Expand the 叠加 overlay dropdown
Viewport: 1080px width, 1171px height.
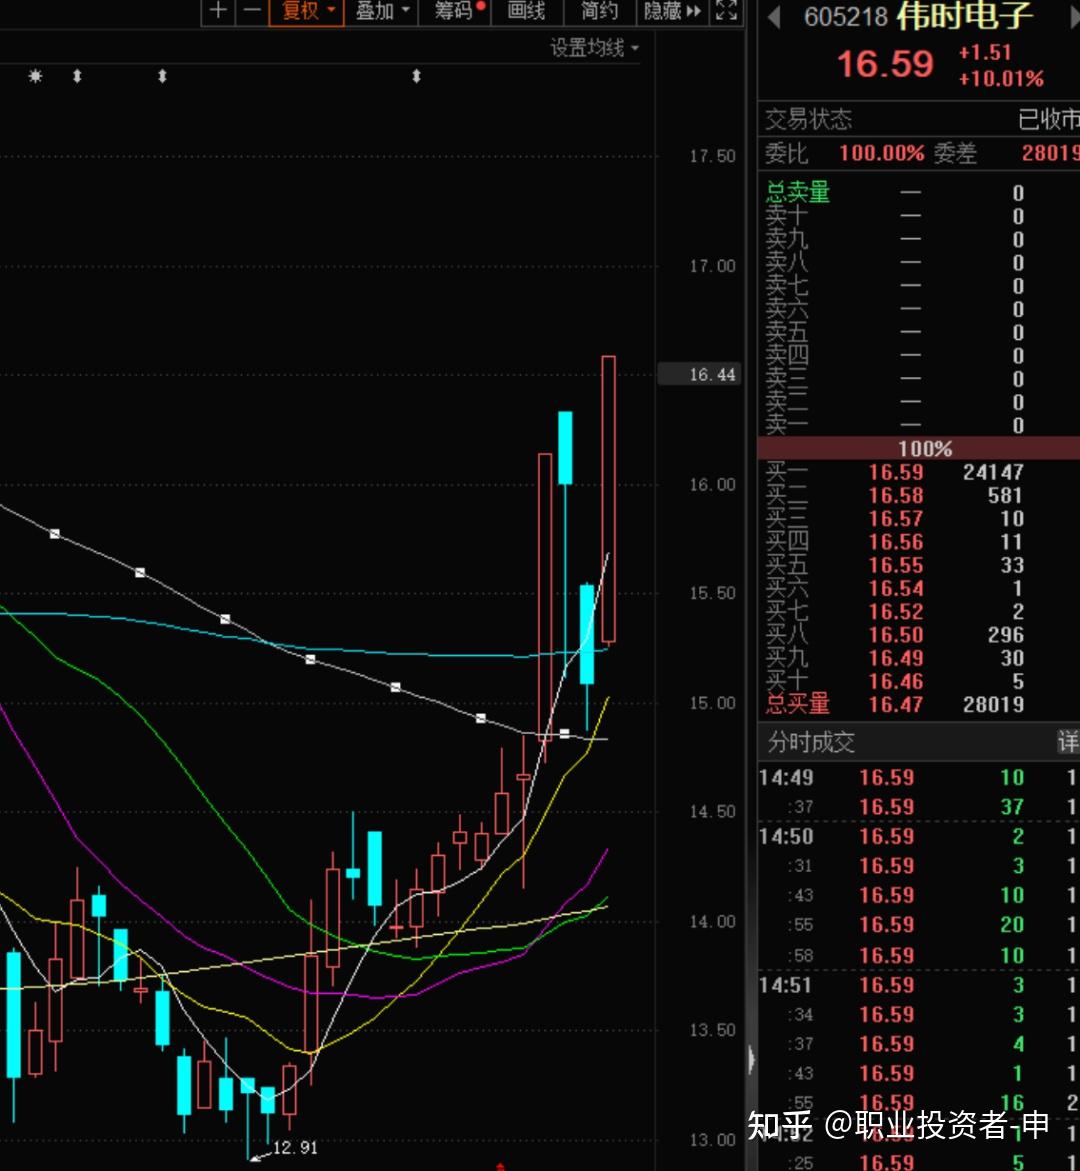tap(382, 11)
